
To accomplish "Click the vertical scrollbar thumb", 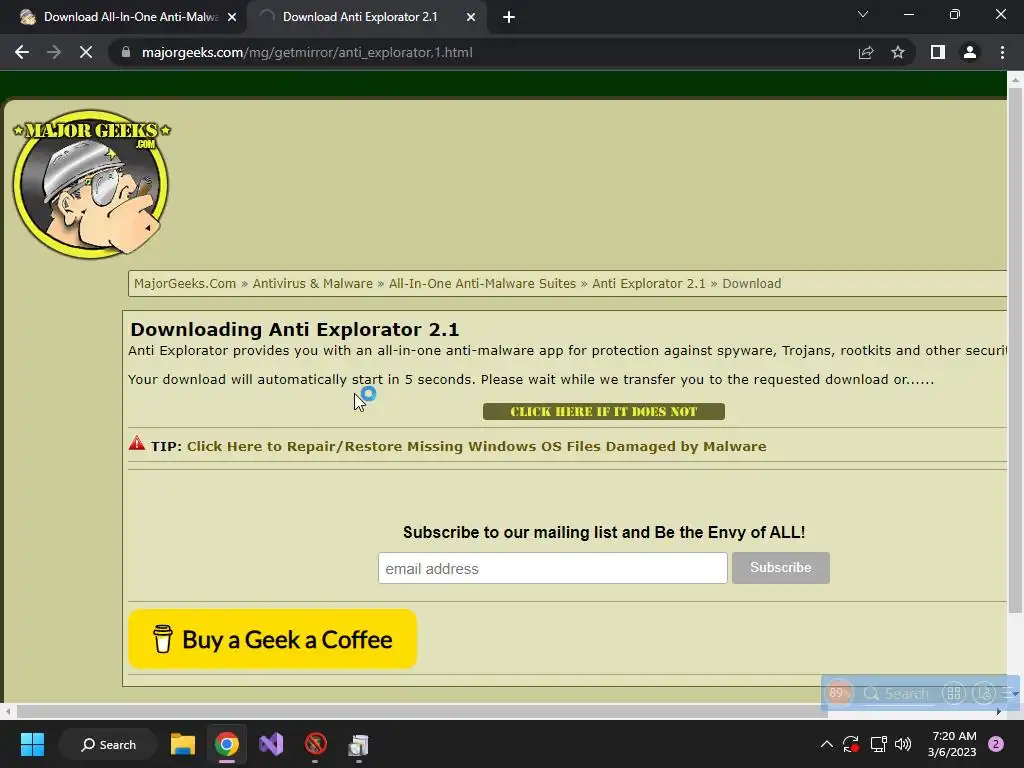I will pos(1015,350).
